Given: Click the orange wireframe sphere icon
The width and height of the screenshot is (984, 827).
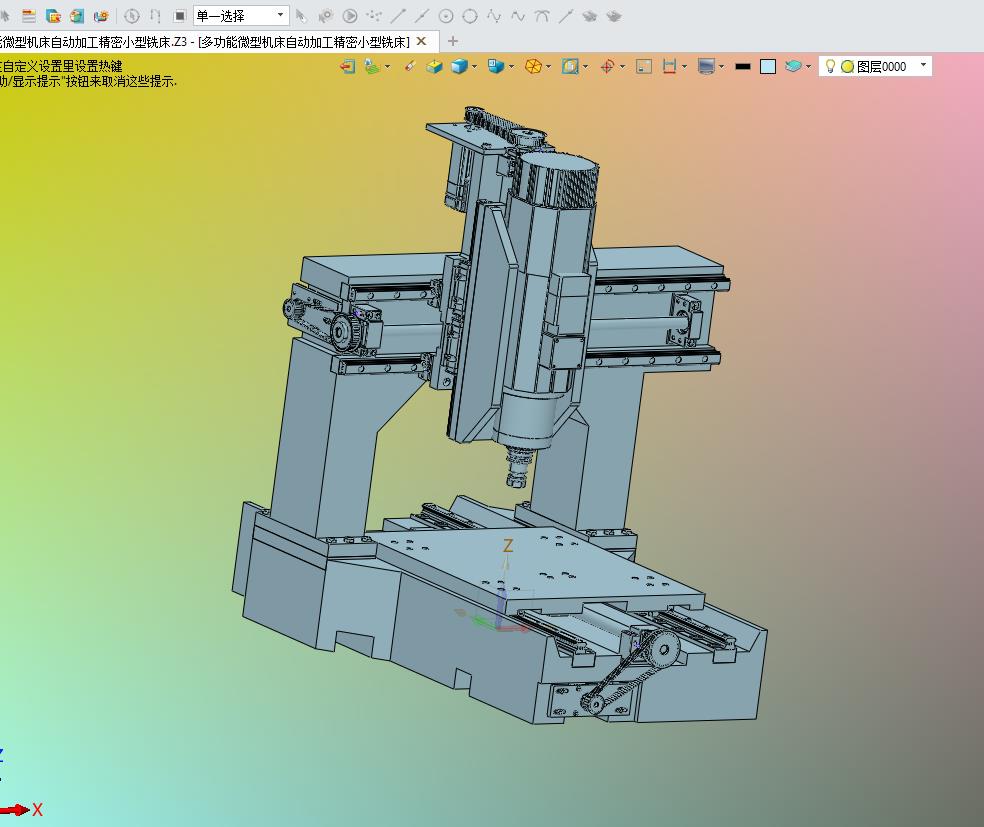Looking at the screenshot, I should click(535, 66).
